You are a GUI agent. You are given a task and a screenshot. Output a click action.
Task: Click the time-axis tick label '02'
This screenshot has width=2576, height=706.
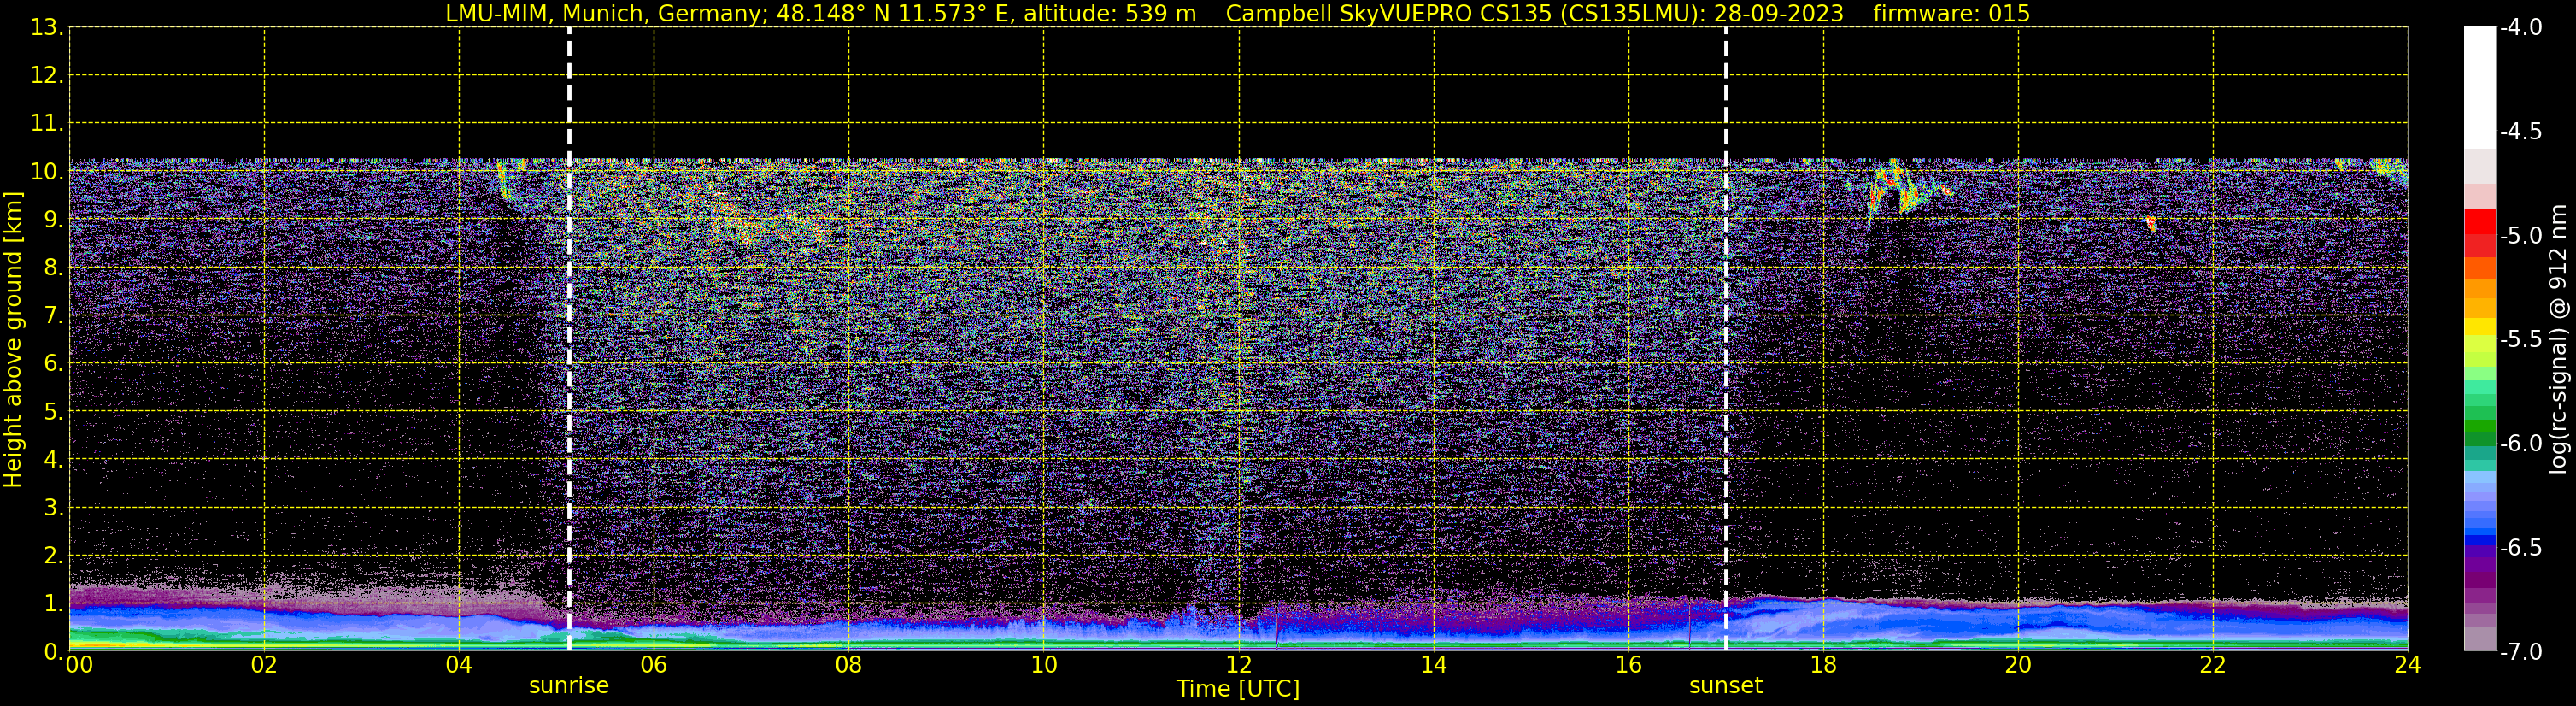264,665
